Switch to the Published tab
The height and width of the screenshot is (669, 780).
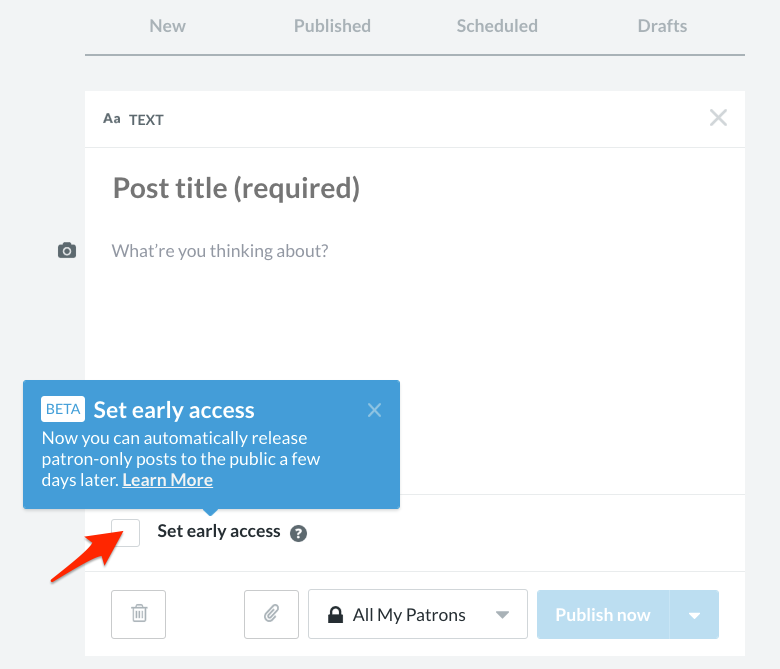tap(332, 26)
